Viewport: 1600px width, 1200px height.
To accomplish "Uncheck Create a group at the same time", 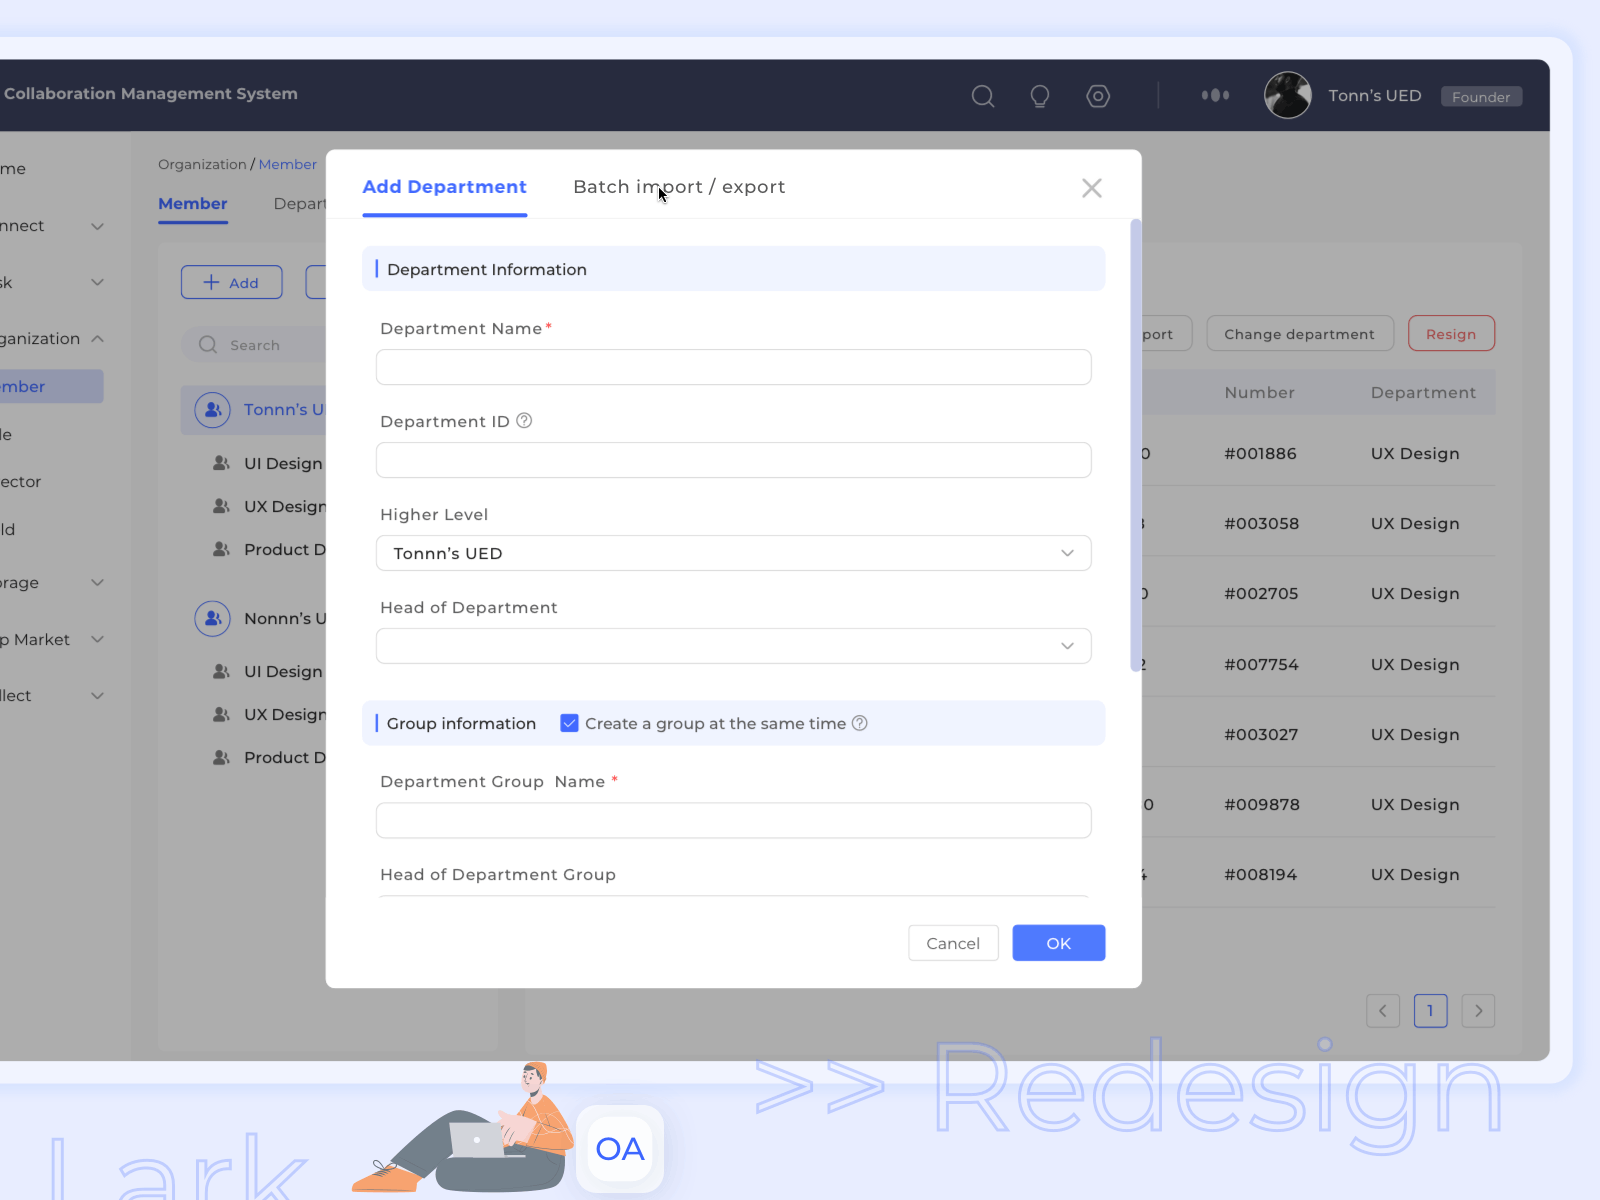I will [x=569, y=723].
